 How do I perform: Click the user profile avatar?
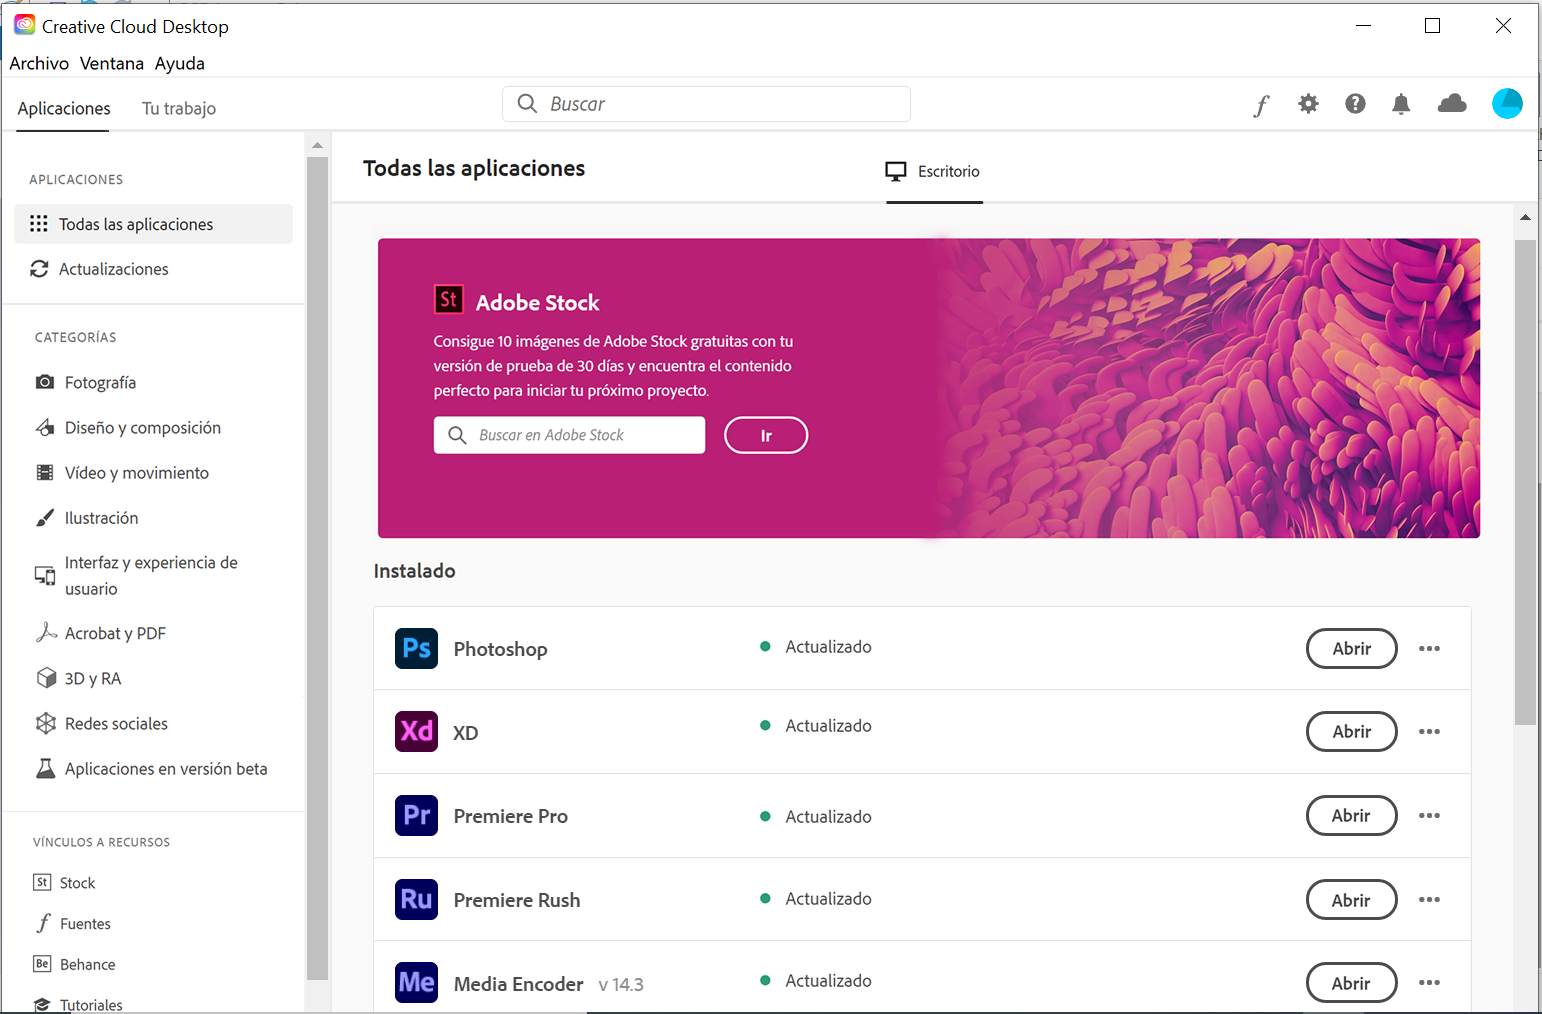click(x=1508, y=103)
